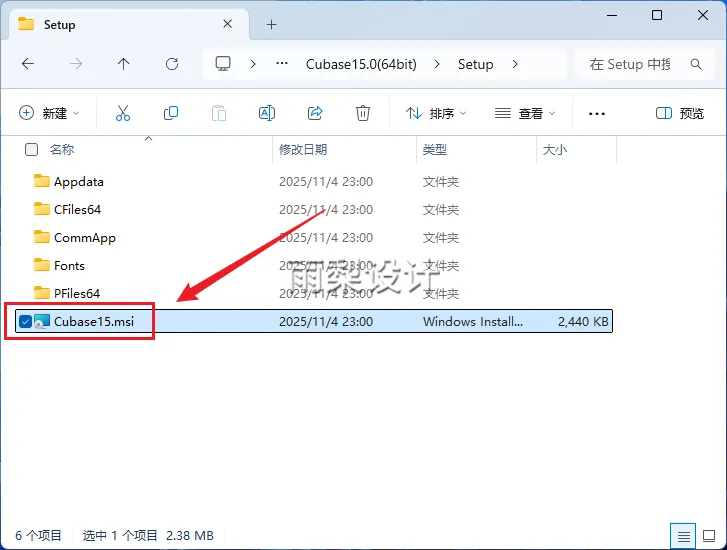Viewport: 727px width, 550px height.
Task: Click the Paste clipboard icon
Action: coord(219,113)
